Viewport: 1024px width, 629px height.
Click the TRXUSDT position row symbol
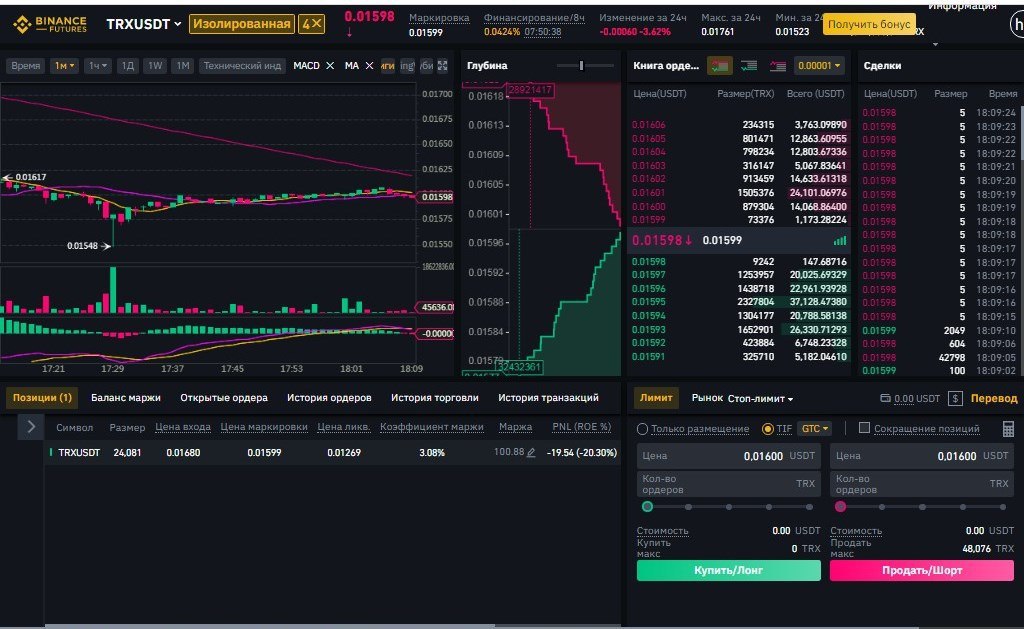(x=79, y=452)
